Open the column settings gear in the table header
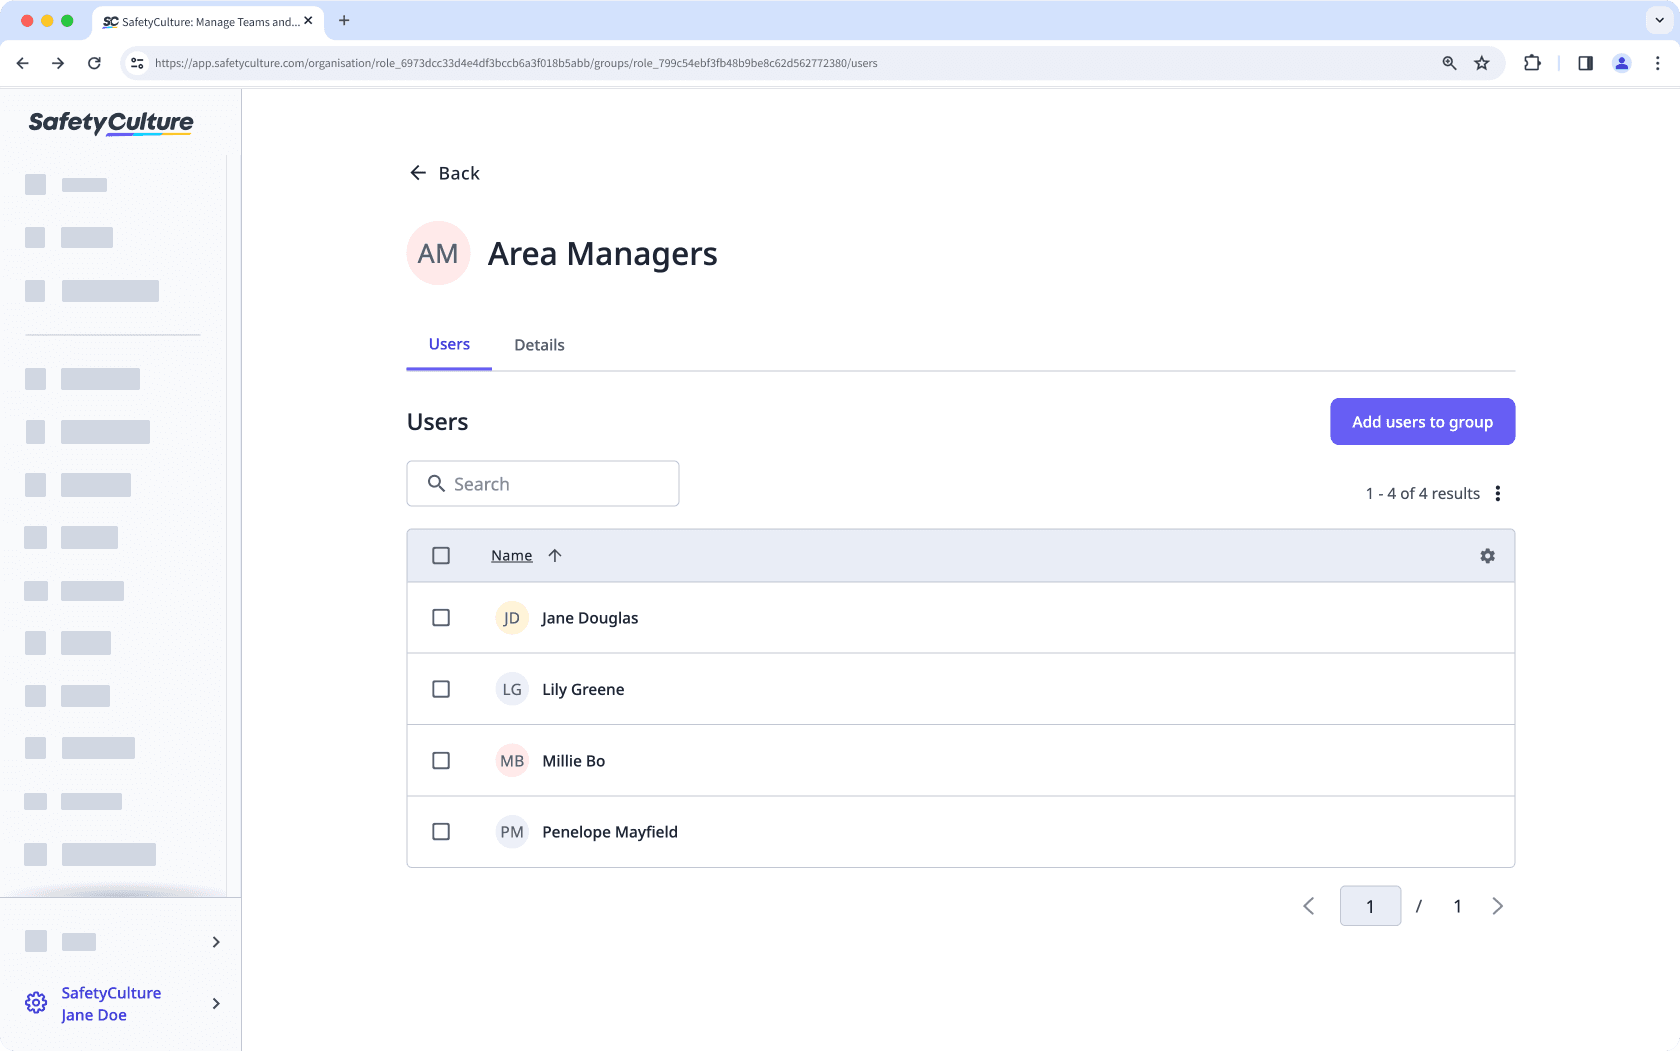The width and height of the screenshot is (1680, 1051). [1487, 555]
